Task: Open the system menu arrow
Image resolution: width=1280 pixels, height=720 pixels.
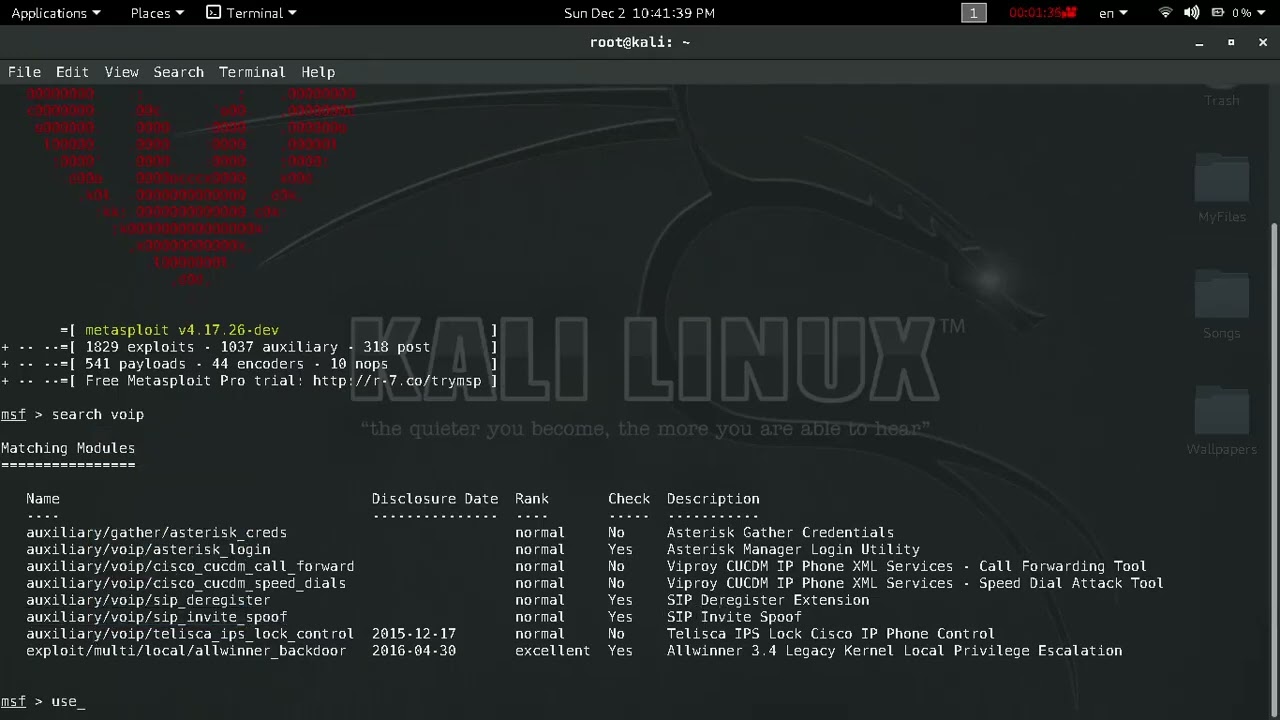Action: click(x=1262, y=13)
